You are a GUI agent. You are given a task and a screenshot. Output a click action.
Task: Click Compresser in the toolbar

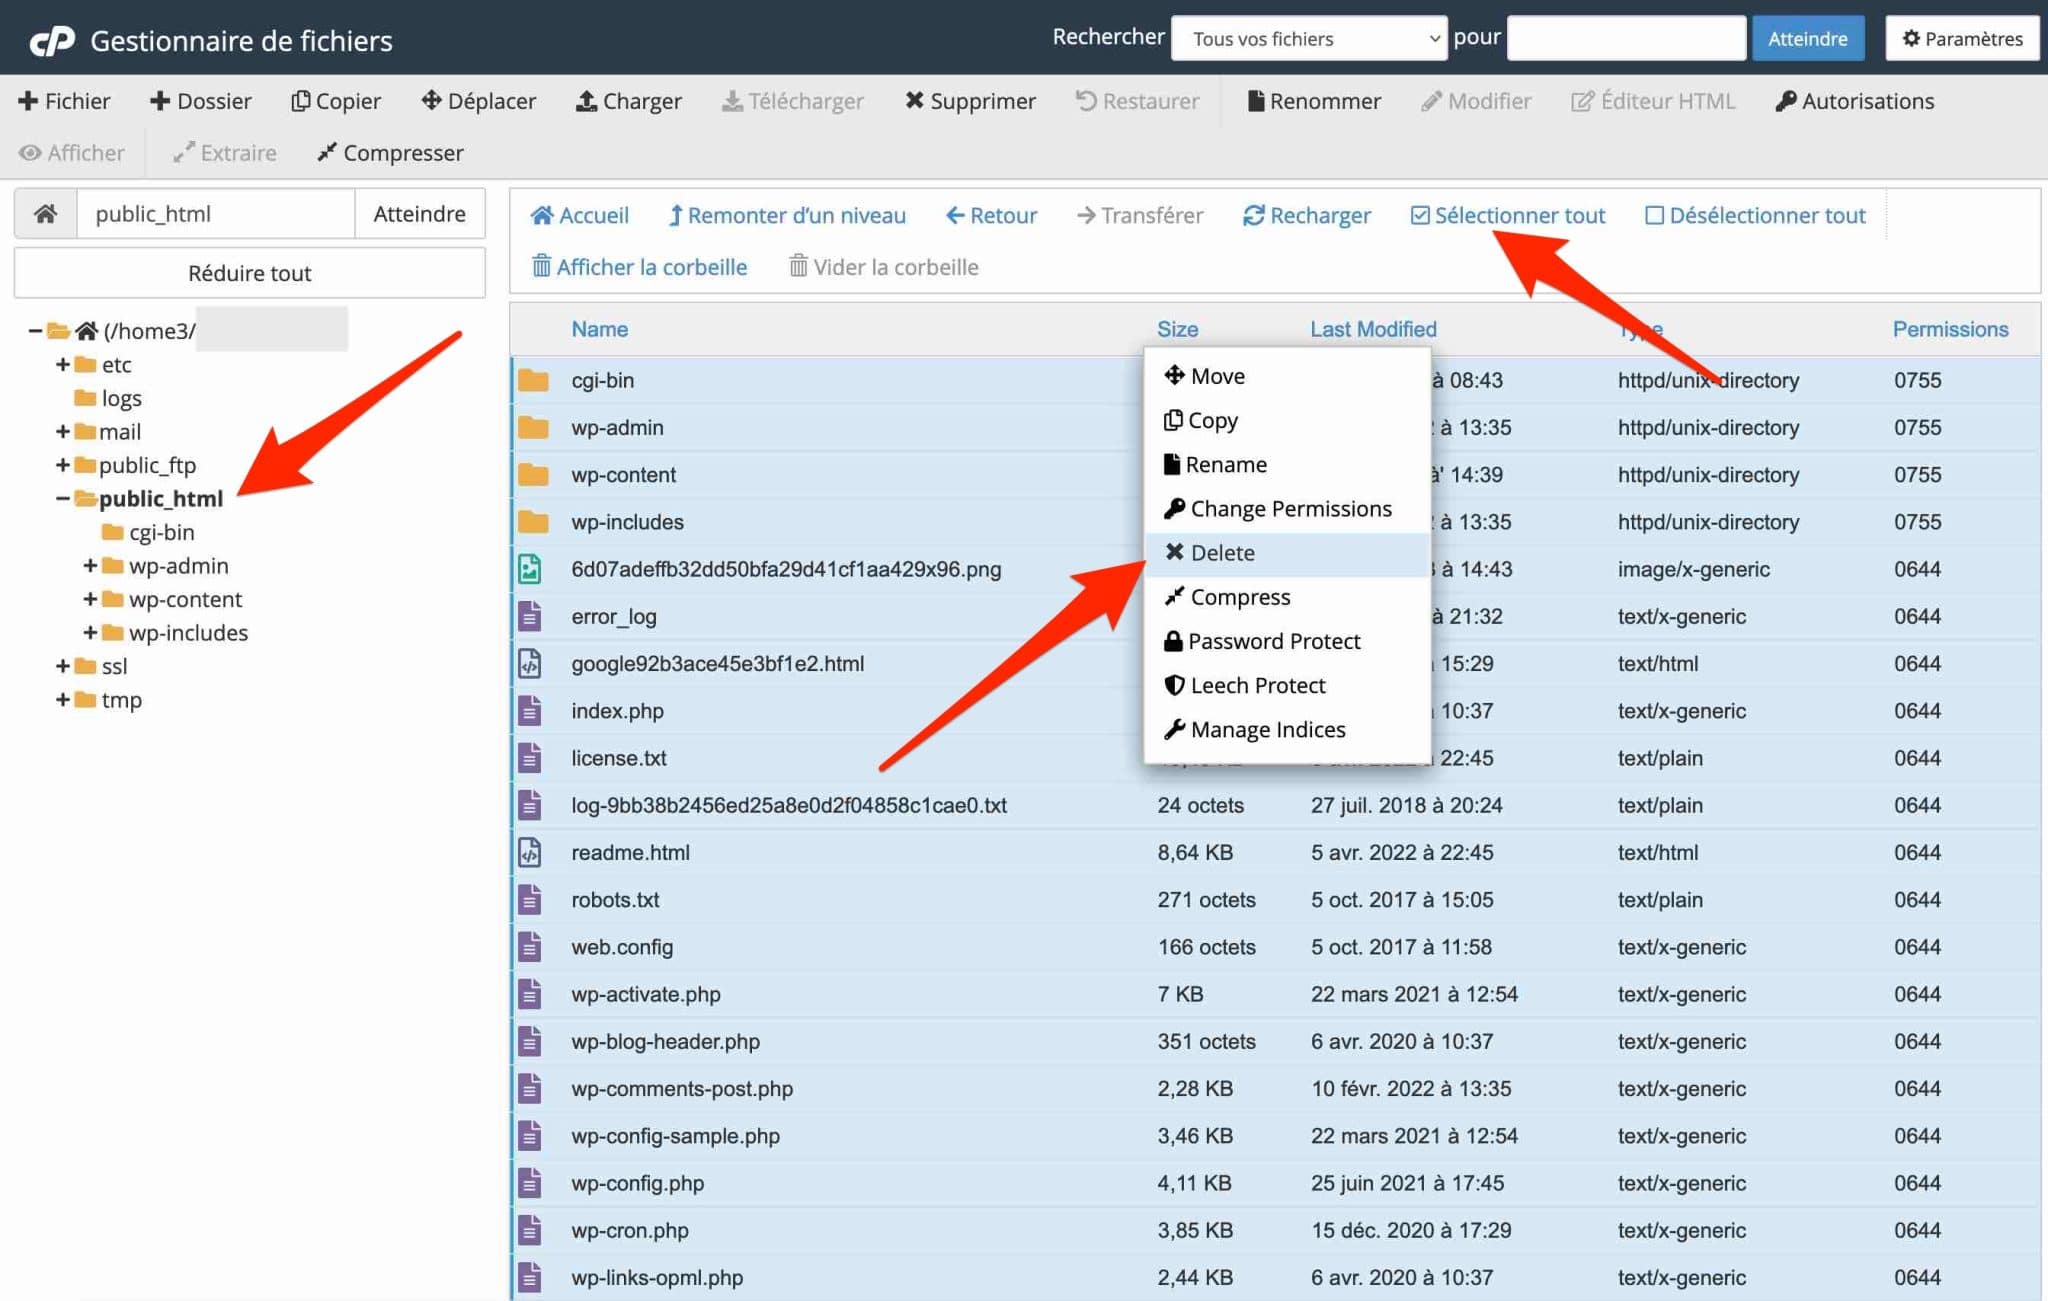(390, 153)
